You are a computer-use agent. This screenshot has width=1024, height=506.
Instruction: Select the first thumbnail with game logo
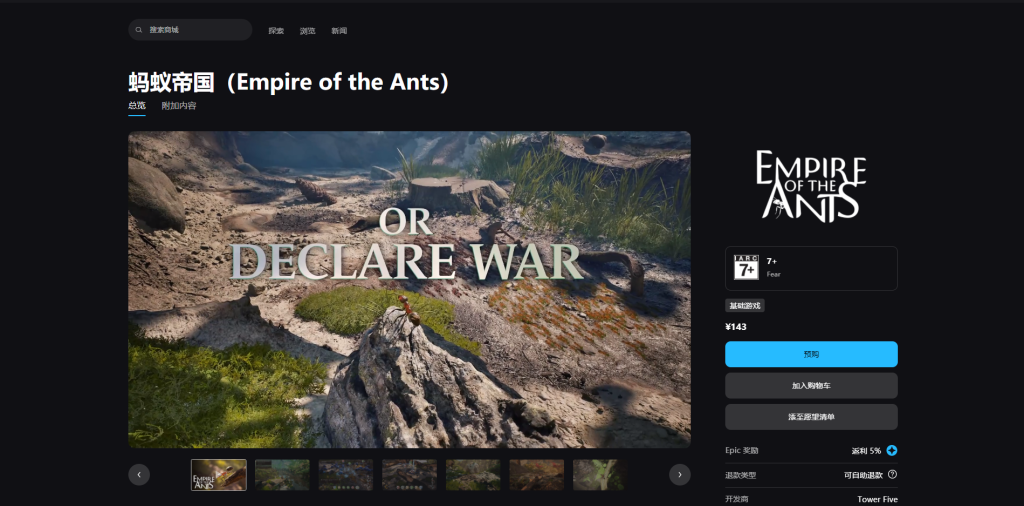coord(219,475)
